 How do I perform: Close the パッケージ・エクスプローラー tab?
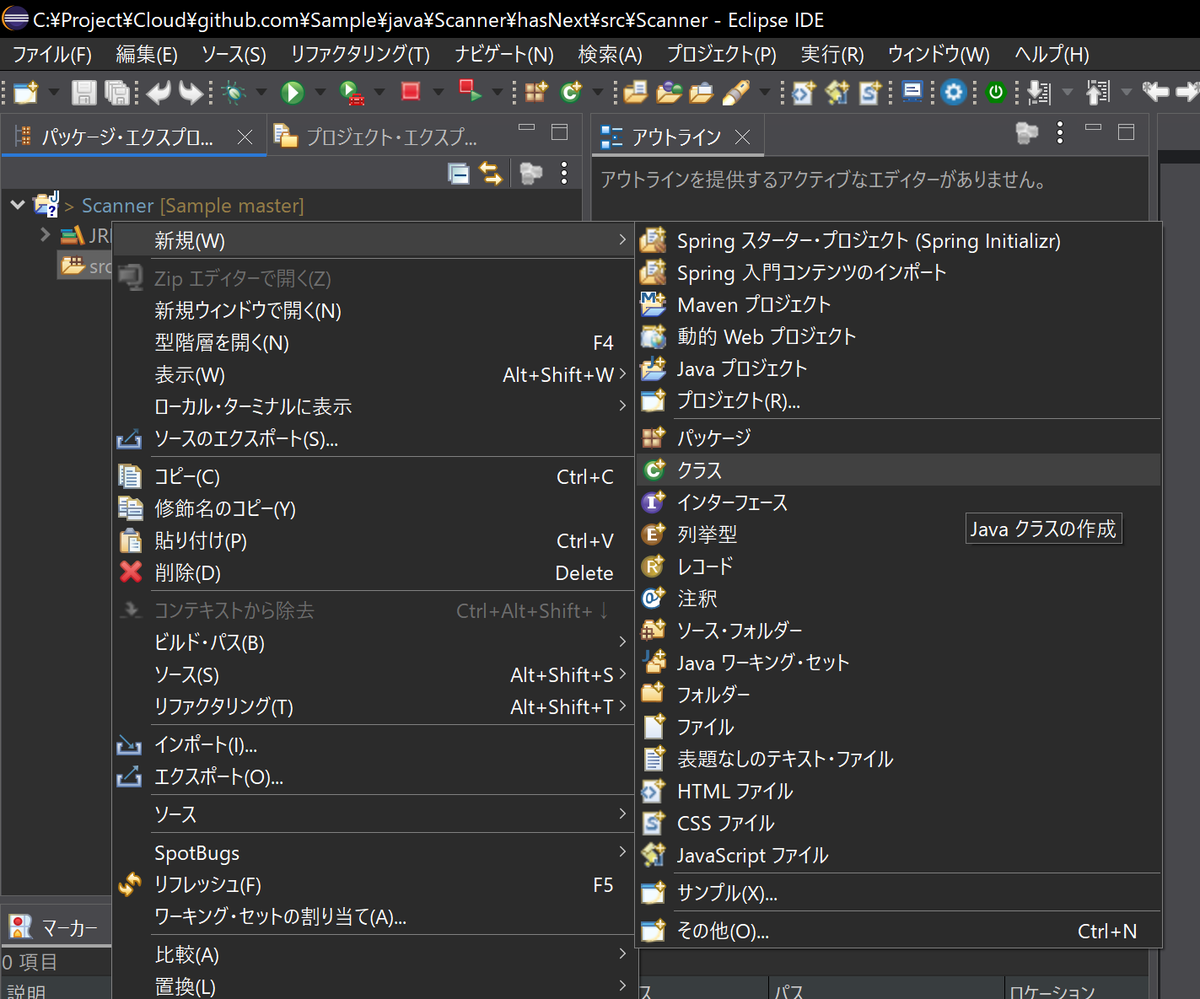coord(245,137)
